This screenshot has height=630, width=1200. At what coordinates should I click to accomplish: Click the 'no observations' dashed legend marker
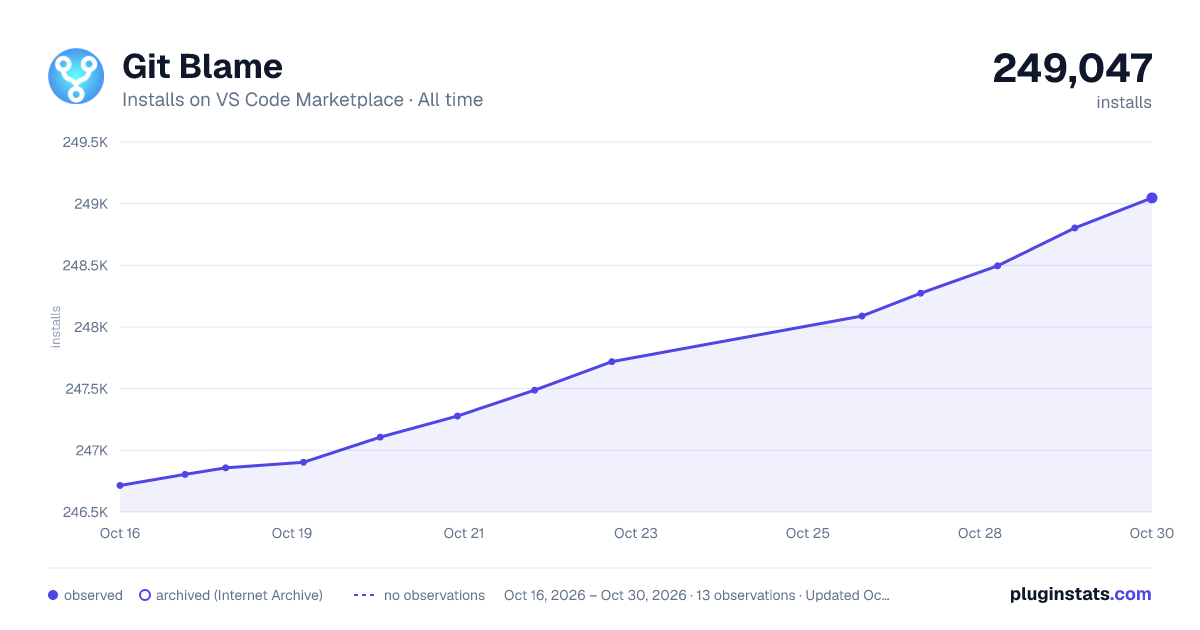[364, 595]
